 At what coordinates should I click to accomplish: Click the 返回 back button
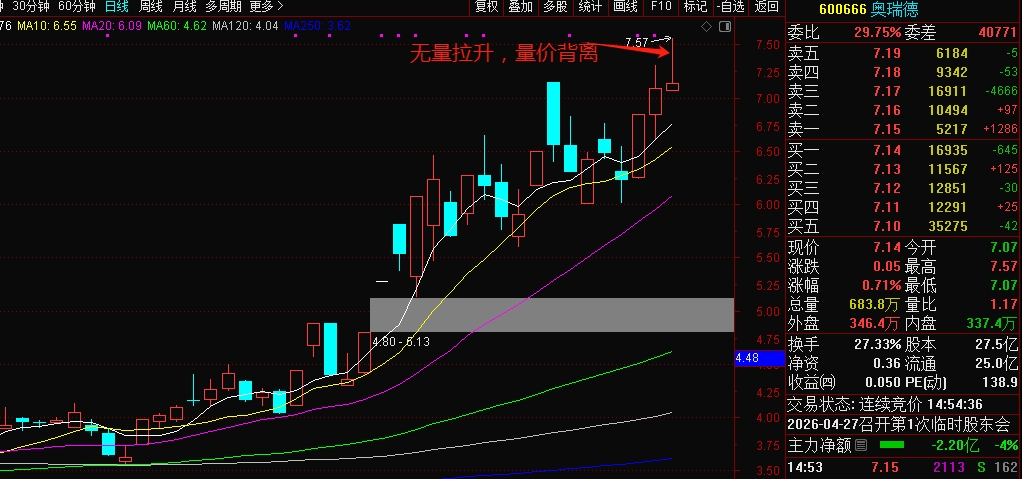pyautogui.click(x=766, y=7)
